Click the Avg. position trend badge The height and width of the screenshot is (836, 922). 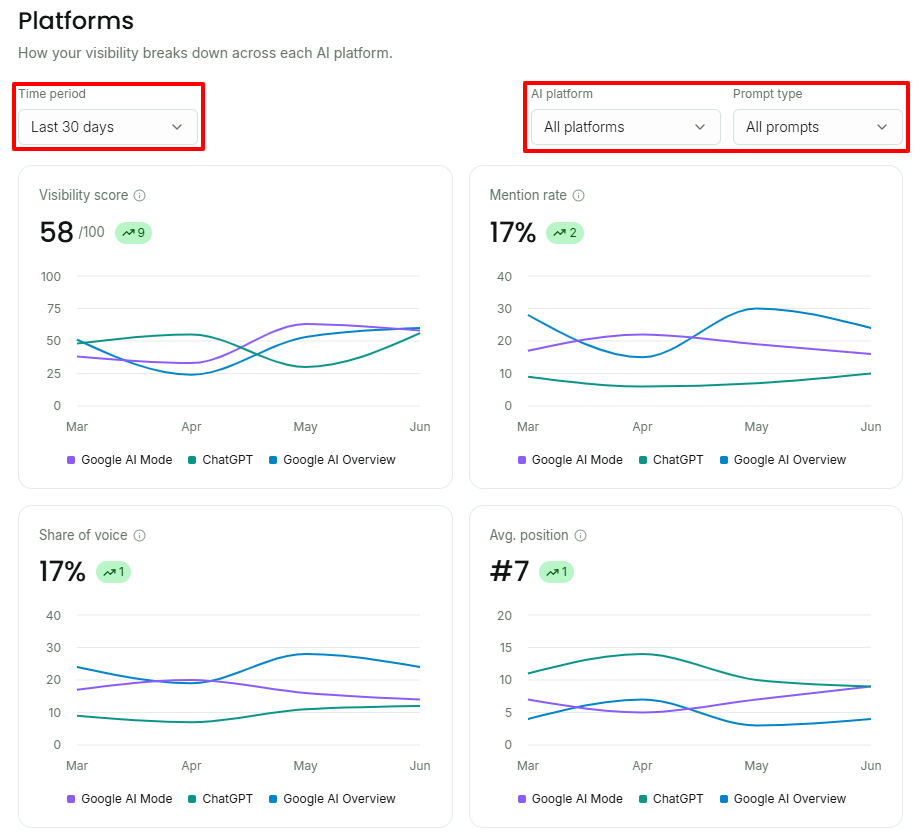point(556,572)
